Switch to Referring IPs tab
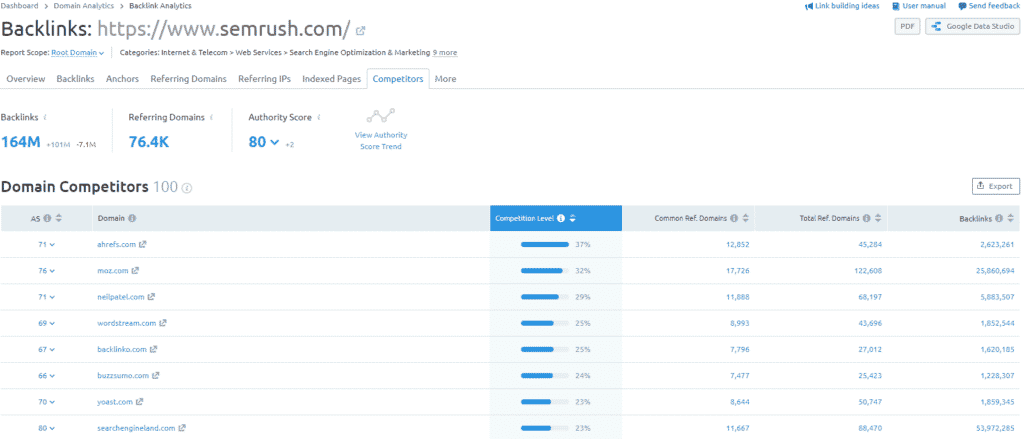 tap(264, 78)
